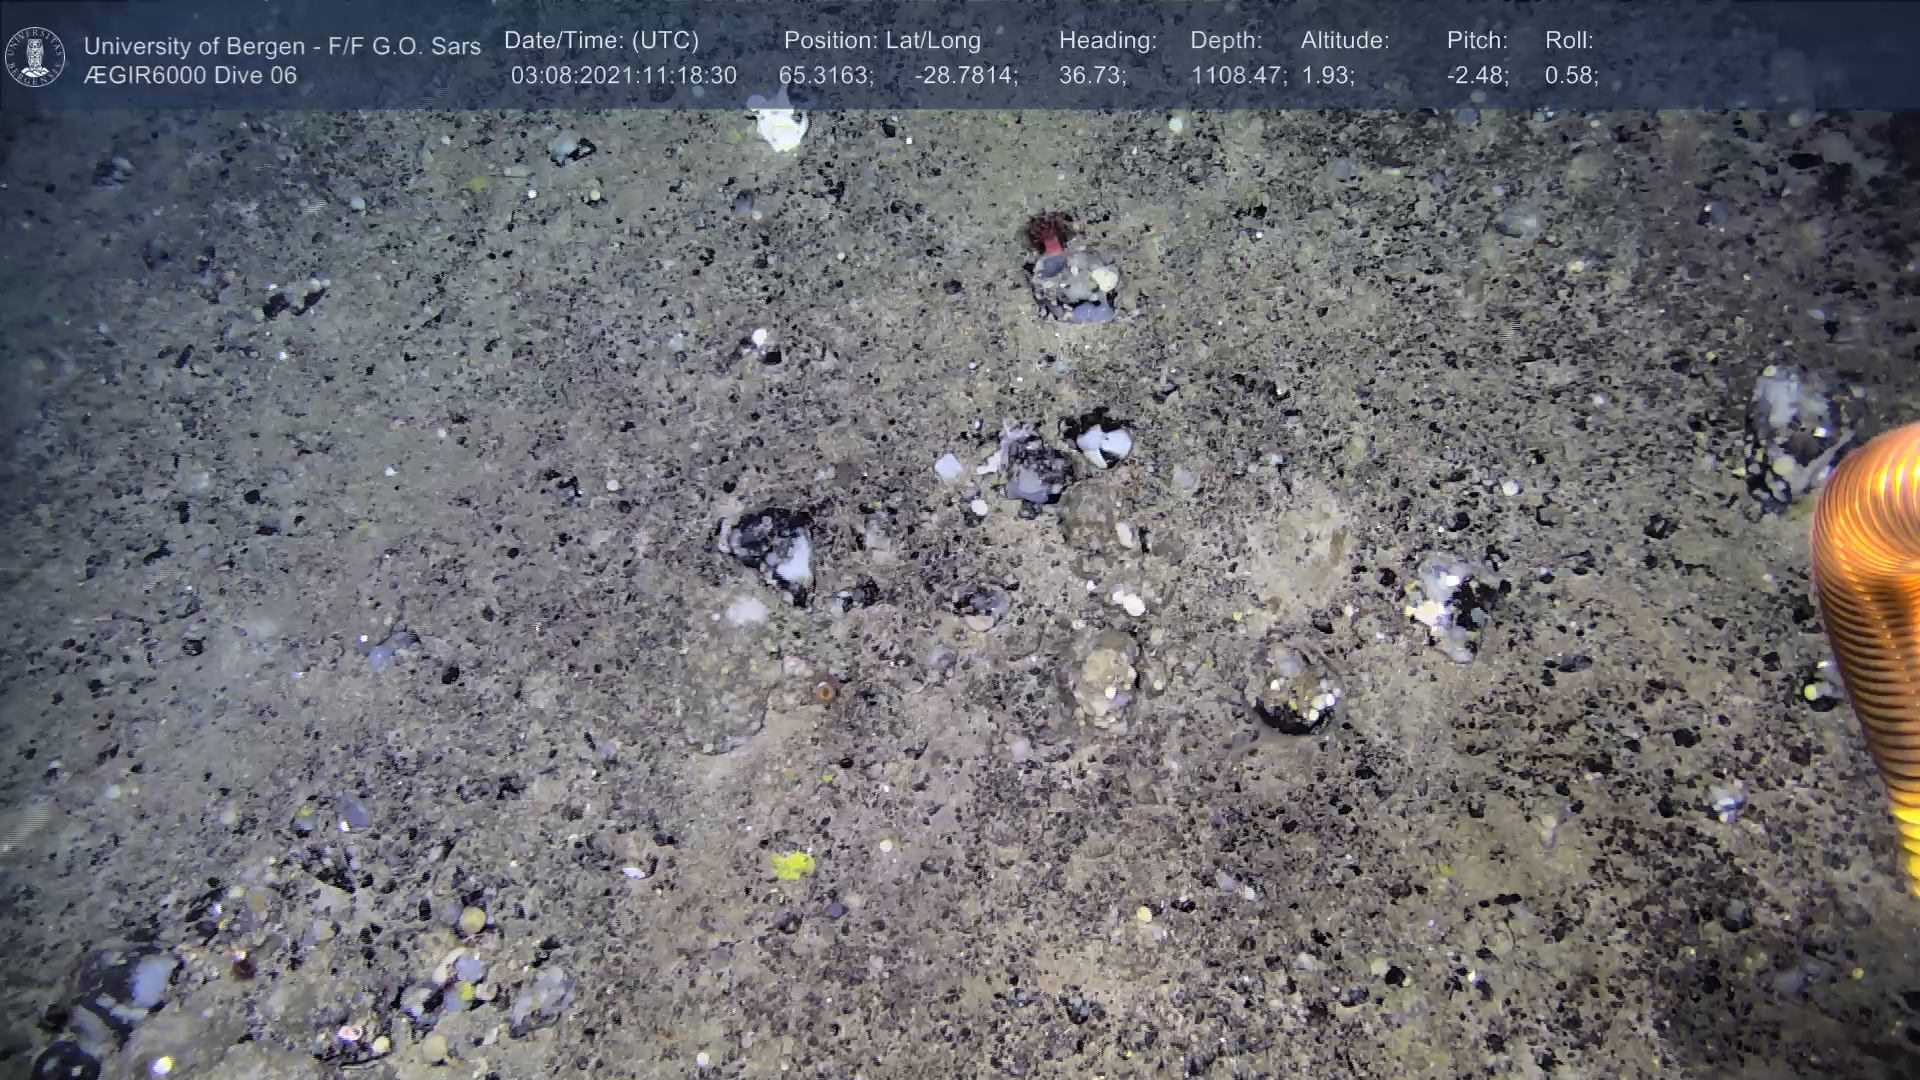The image size is (1920, 1080).
Task: Click the Roll label
Action: 1569,41
